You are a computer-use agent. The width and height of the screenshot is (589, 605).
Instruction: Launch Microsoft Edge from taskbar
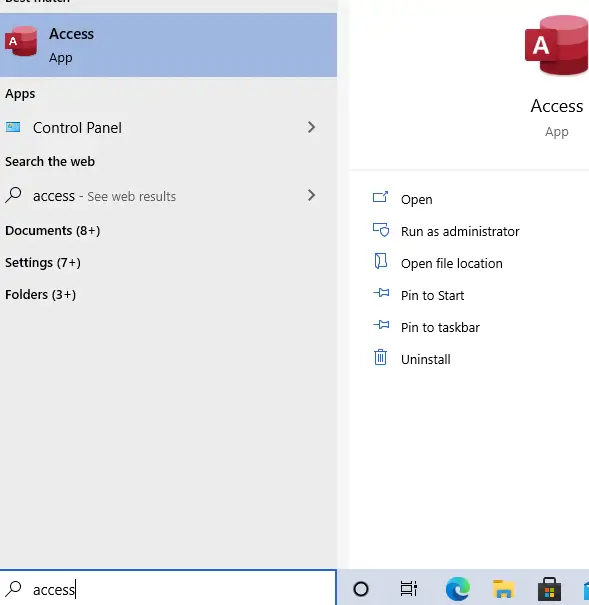point(457,589)
